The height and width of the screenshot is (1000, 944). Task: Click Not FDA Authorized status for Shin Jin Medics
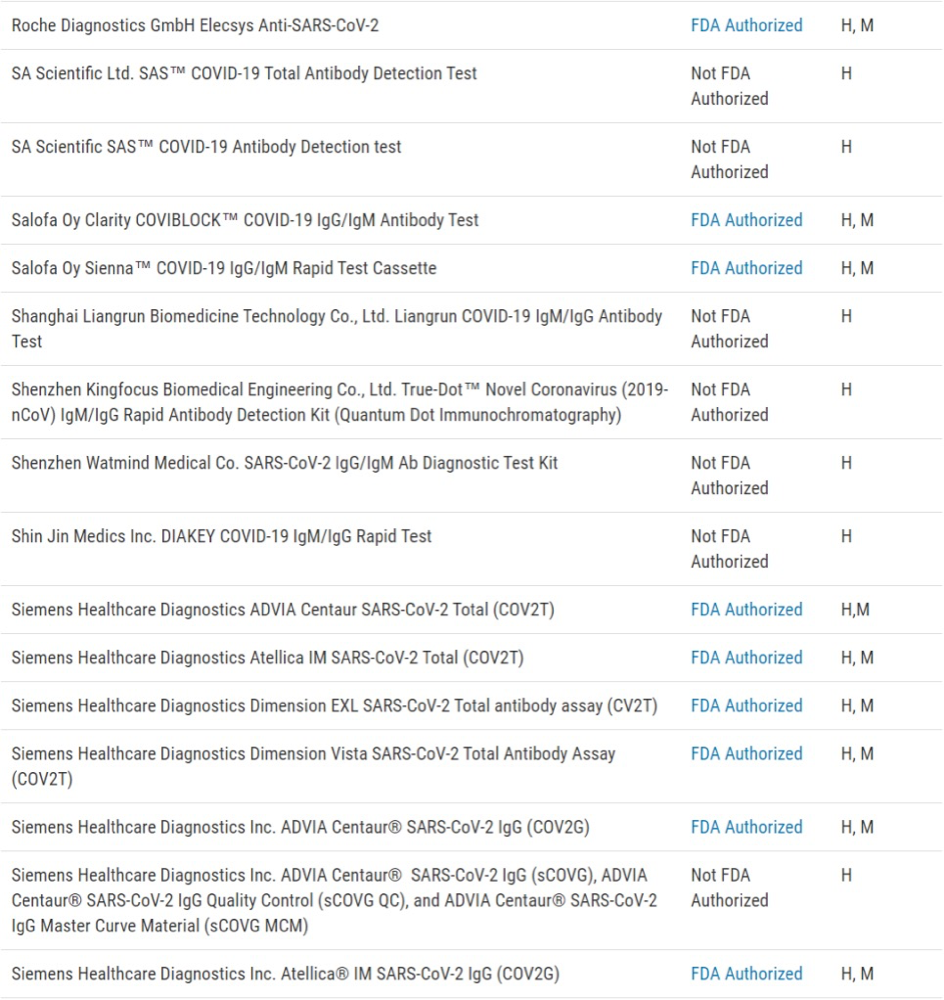pos(729,549)
